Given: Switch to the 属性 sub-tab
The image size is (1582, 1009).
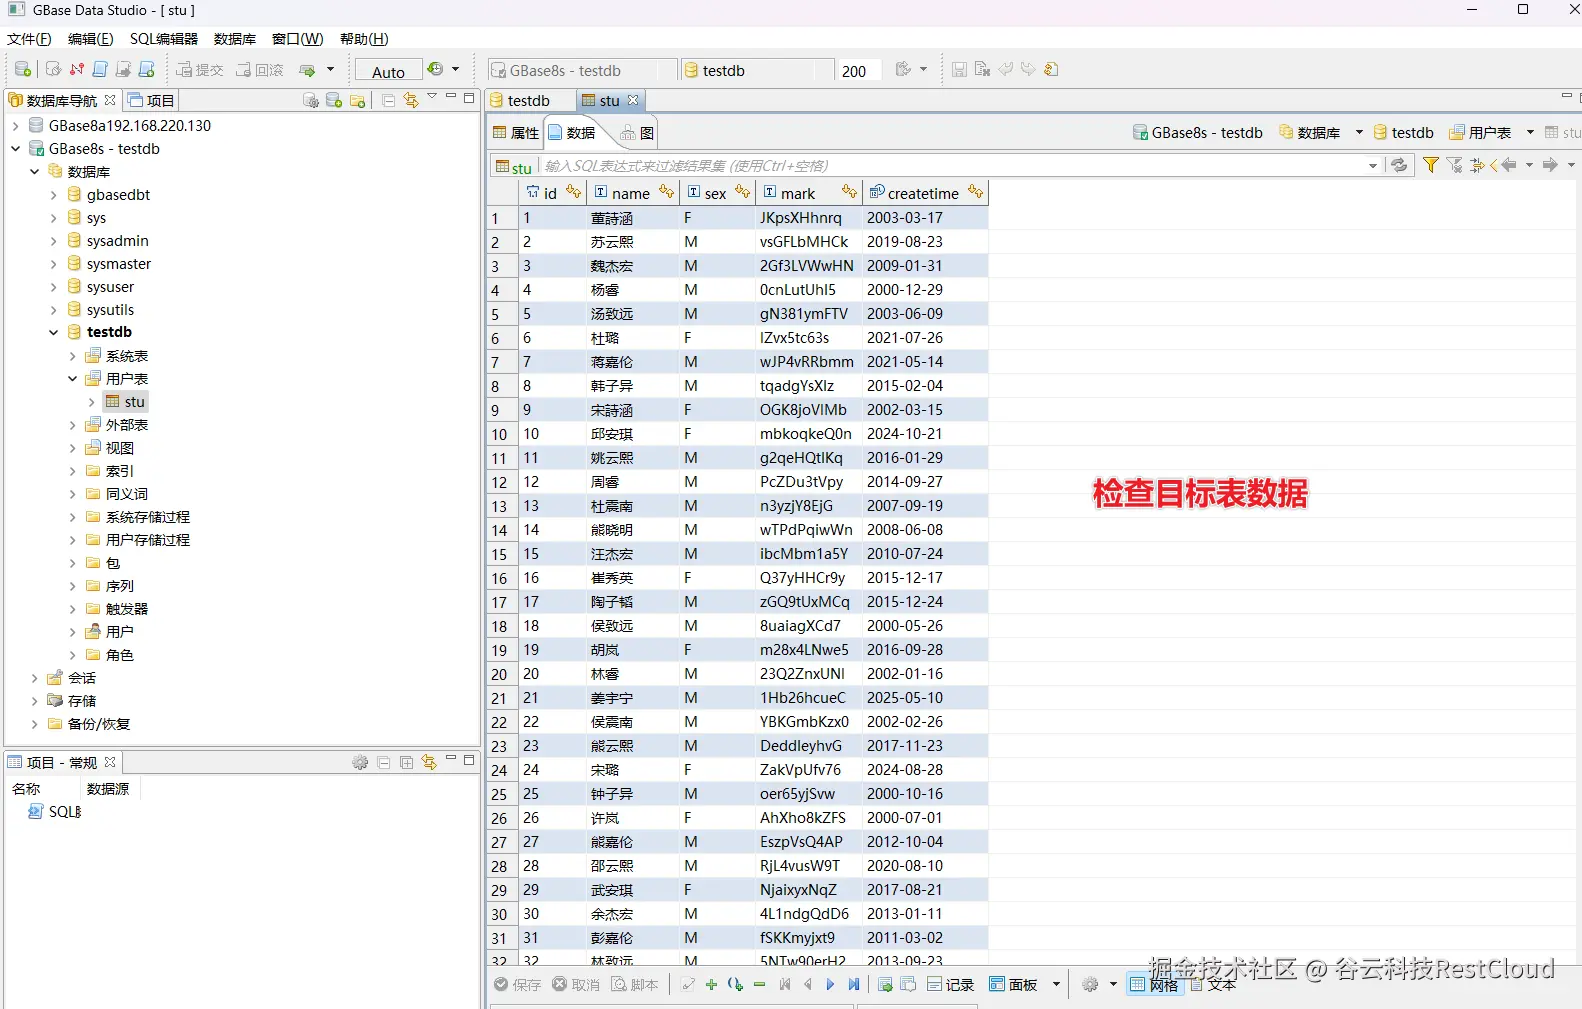Looking at the screenshot, I should [515, 132].
